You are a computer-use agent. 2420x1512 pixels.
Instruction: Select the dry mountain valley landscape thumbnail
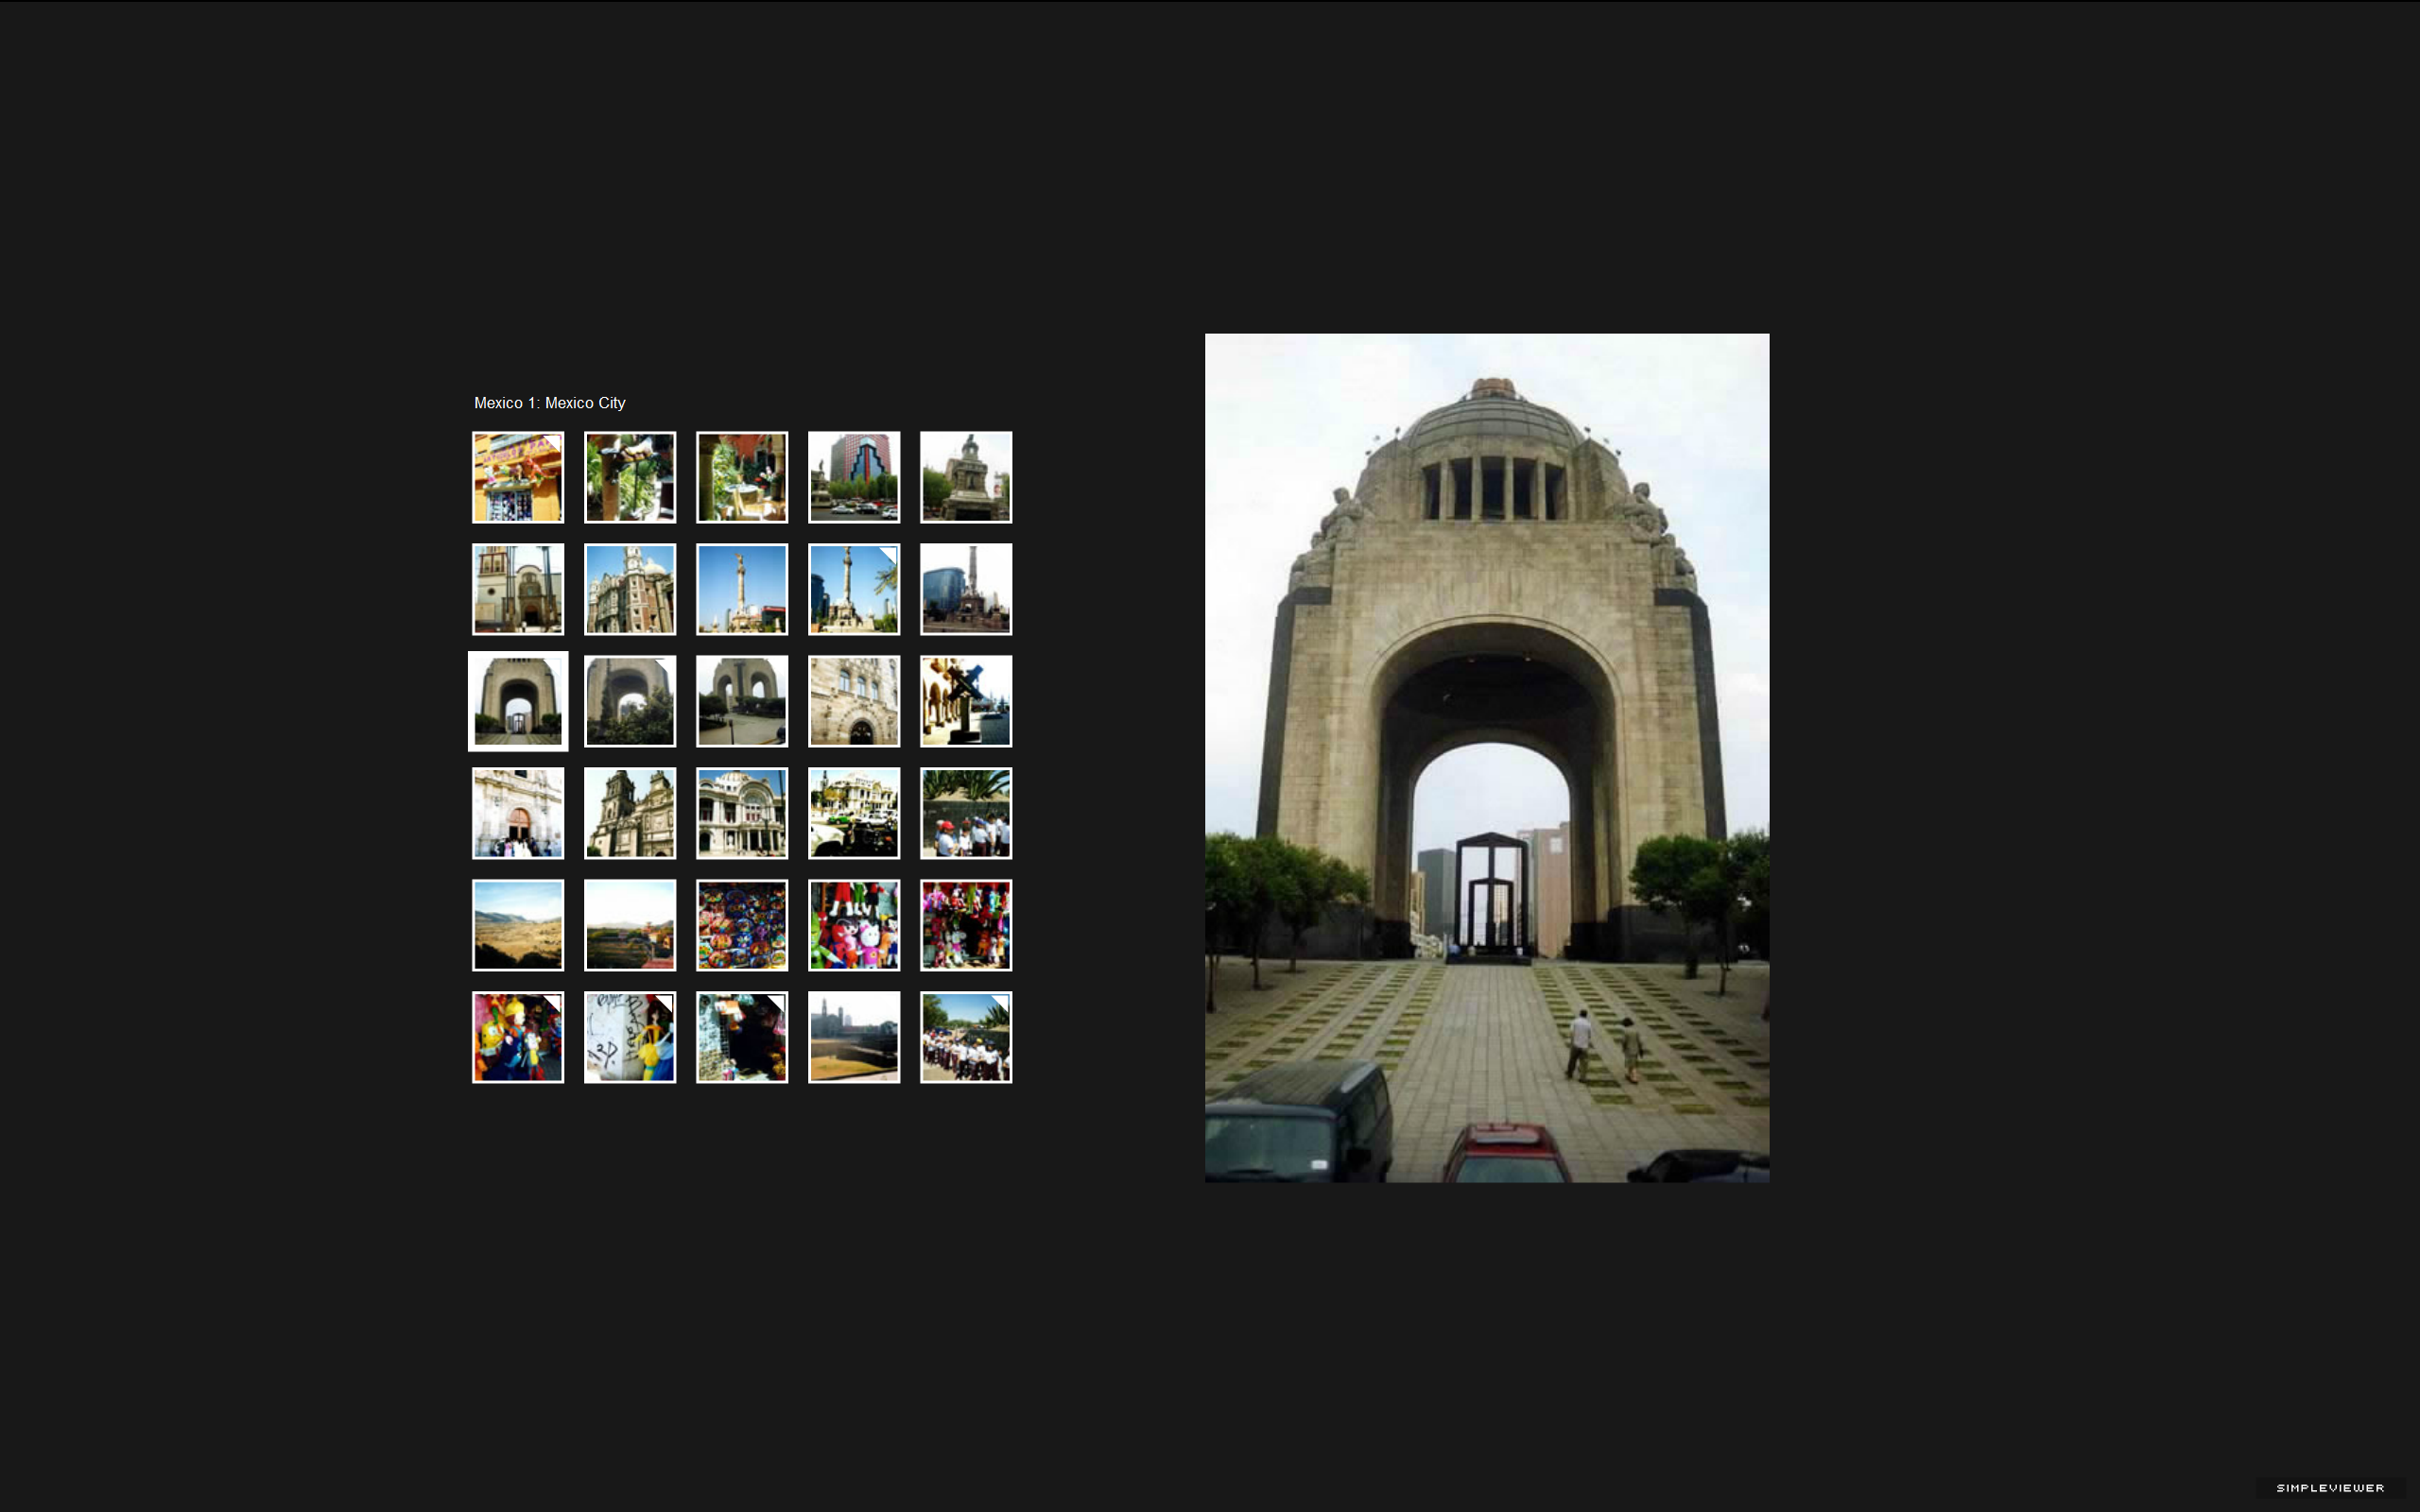coord(518,925)
